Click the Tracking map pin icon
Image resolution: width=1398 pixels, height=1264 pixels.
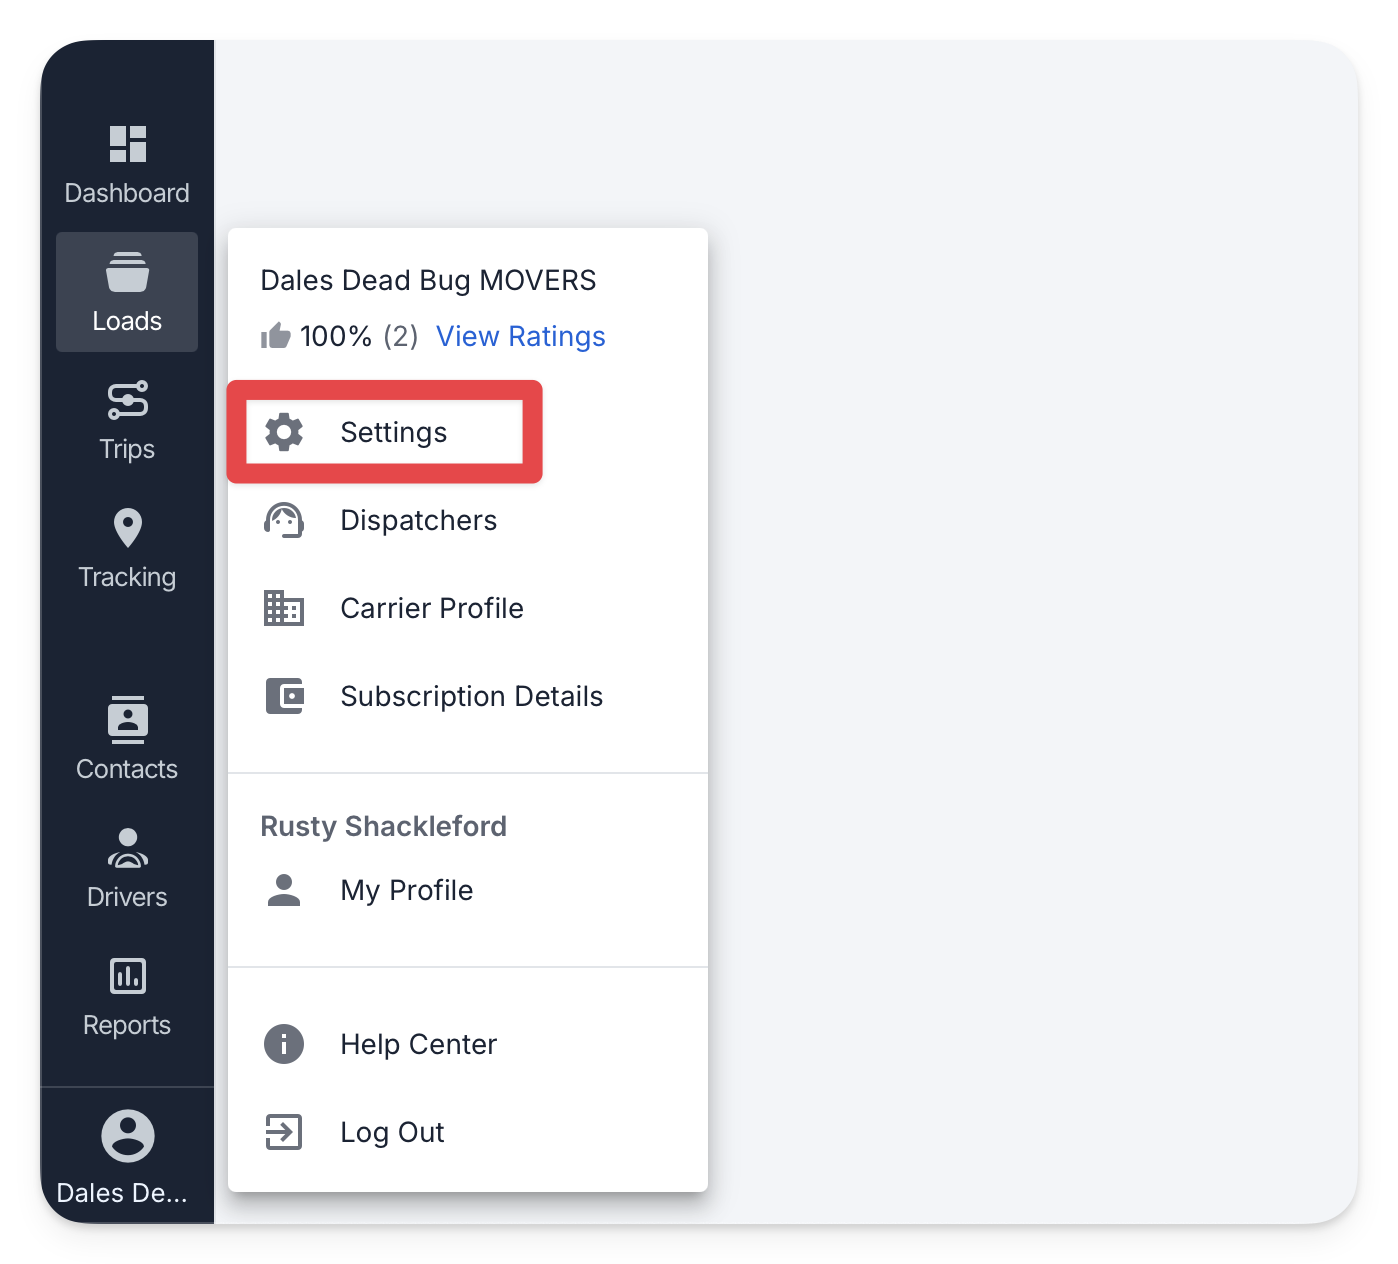[128, 528]
